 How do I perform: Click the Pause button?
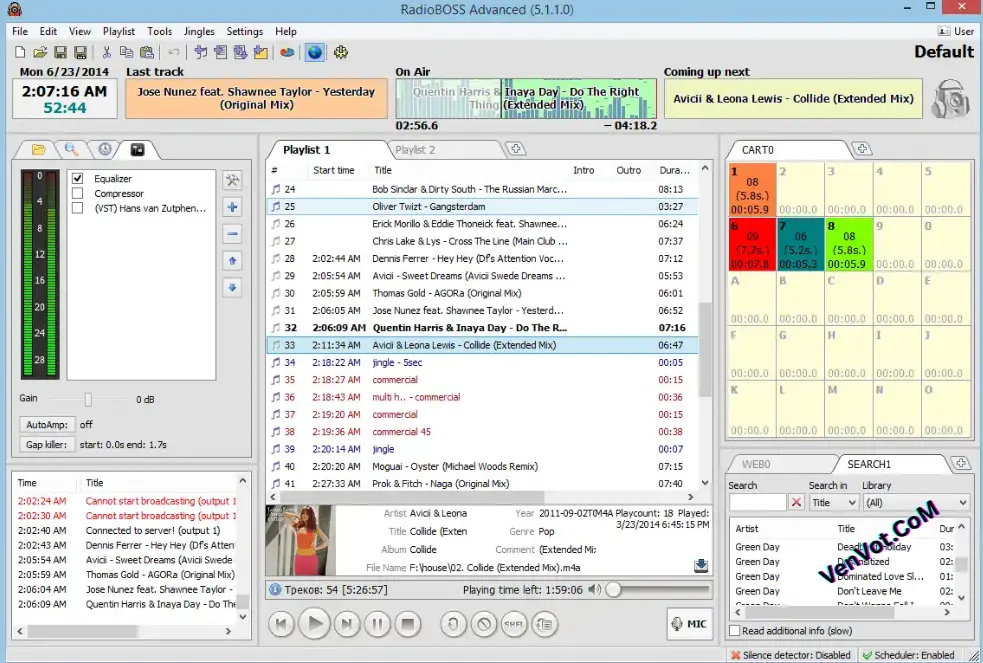[x=377, y=624]
